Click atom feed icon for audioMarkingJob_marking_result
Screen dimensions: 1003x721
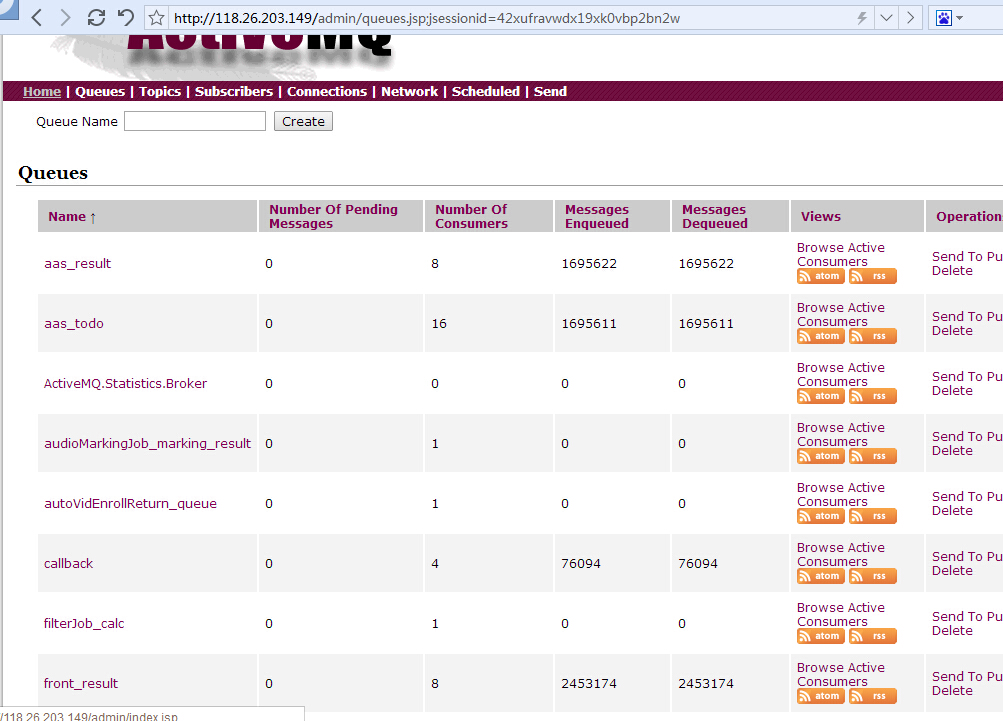[x=821, y=456]
